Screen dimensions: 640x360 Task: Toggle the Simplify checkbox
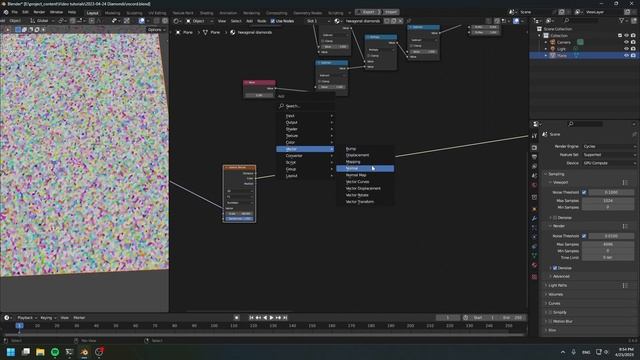click(x=550, y=312)
